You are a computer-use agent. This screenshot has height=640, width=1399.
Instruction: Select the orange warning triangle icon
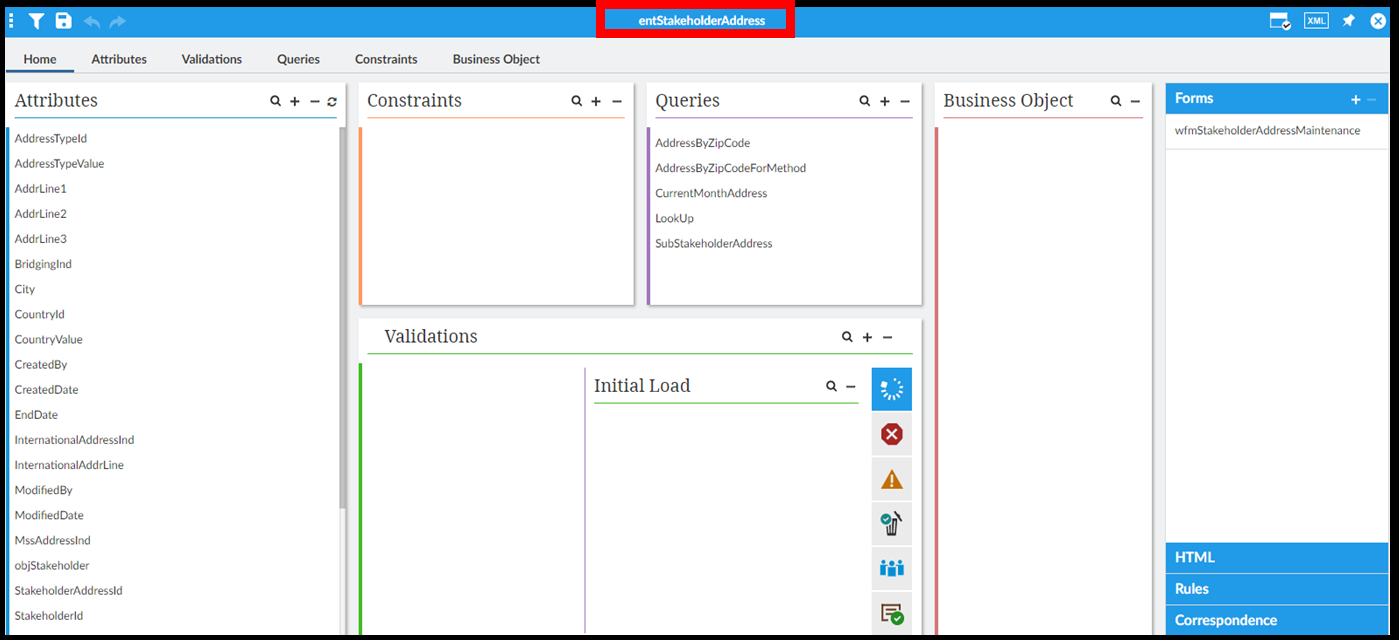pyautogui.click(x=892, y=479)
